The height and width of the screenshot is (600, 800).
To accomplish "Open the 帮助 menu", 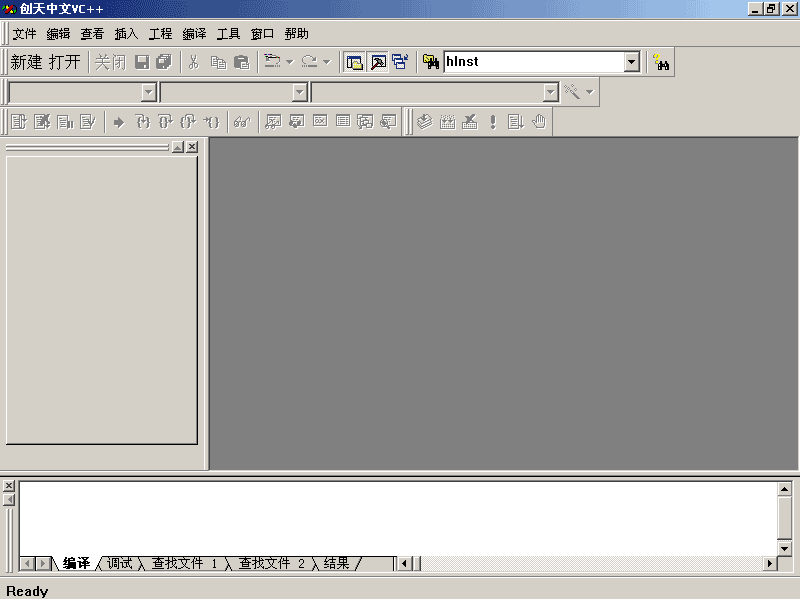I will (x=296, y=34).
